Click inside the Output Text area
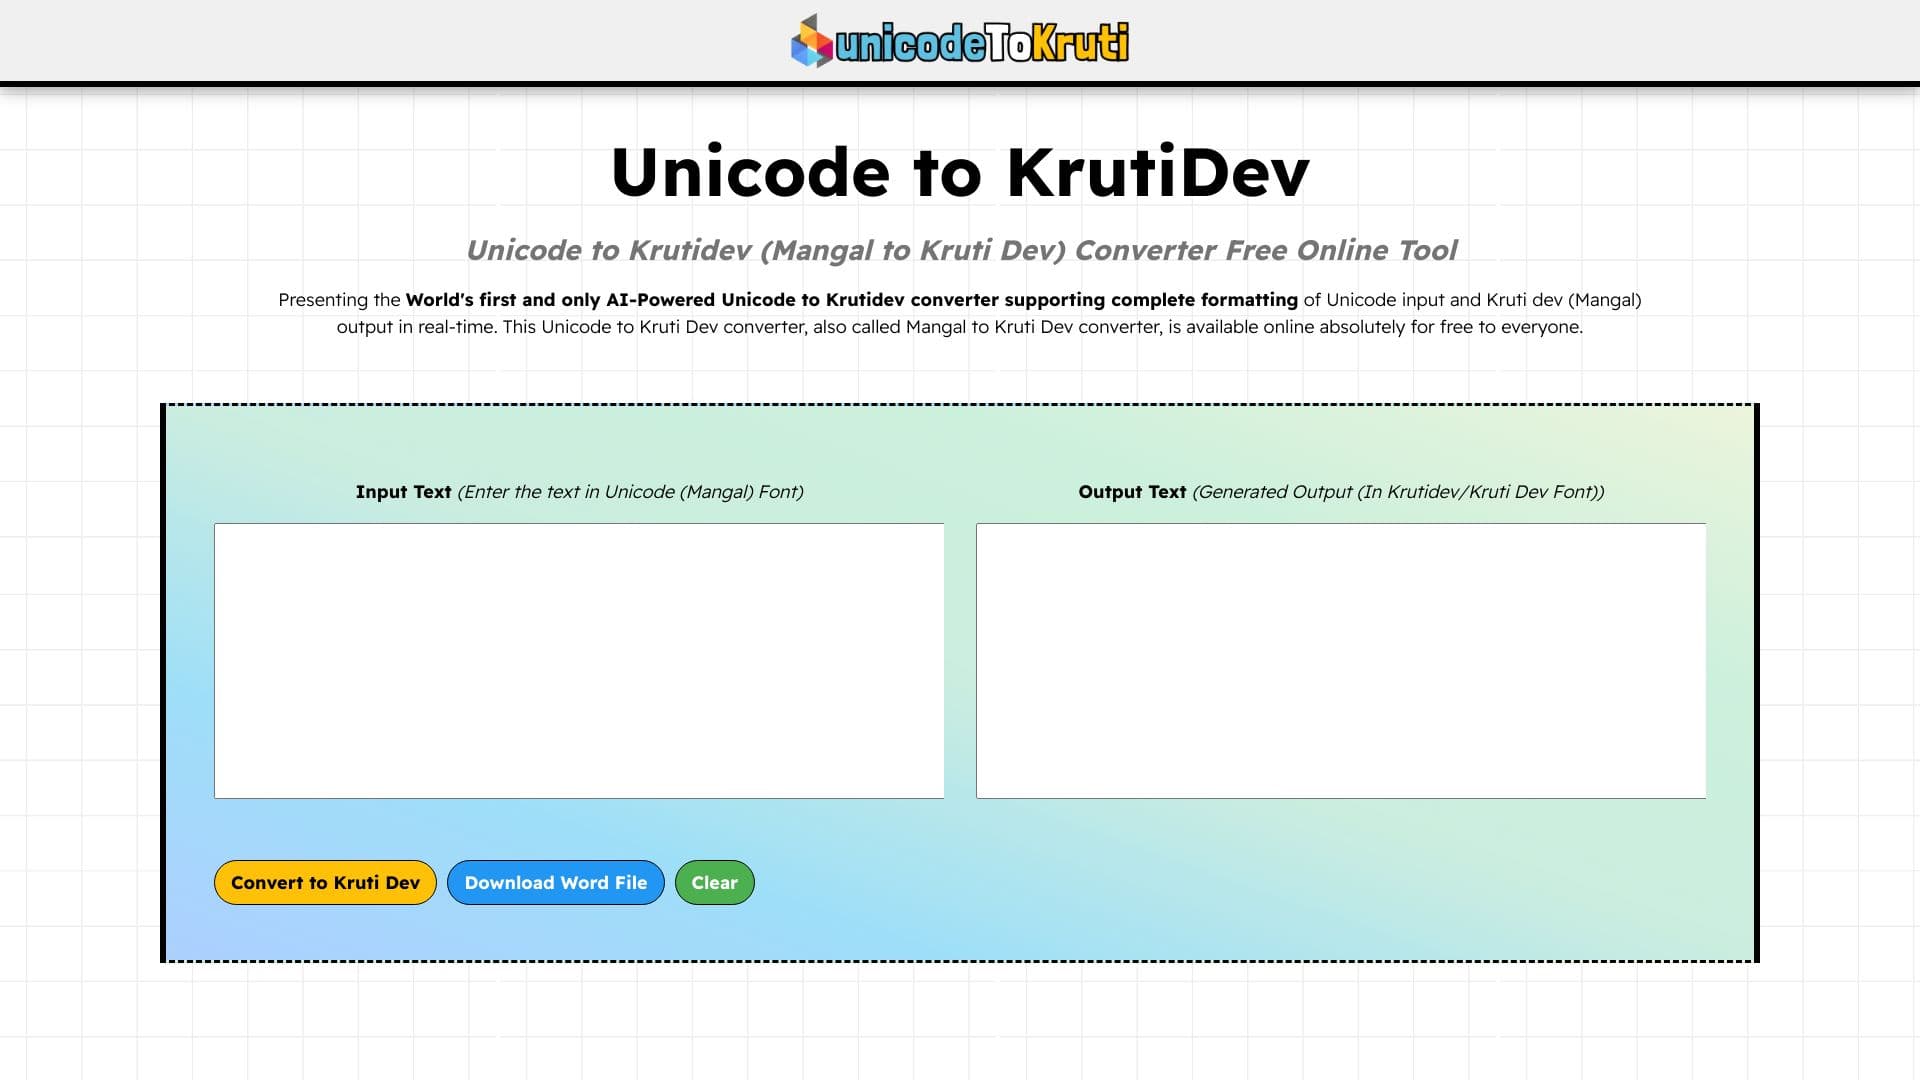 pos(1341,660)
